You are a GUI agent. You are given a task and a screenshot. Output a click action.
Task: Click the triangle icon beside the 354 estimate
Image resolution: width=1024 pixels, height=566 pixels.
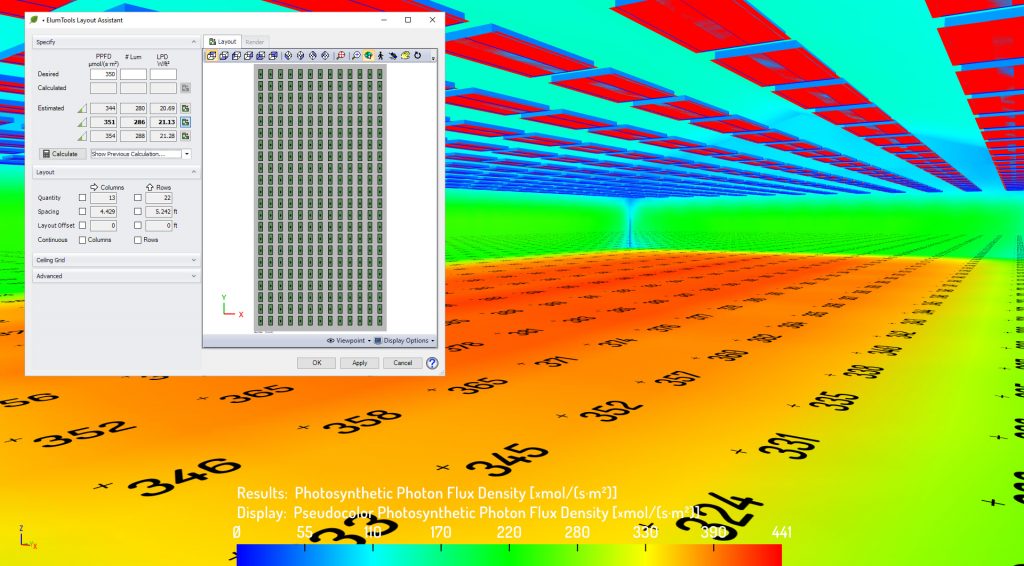coord(82,136)
